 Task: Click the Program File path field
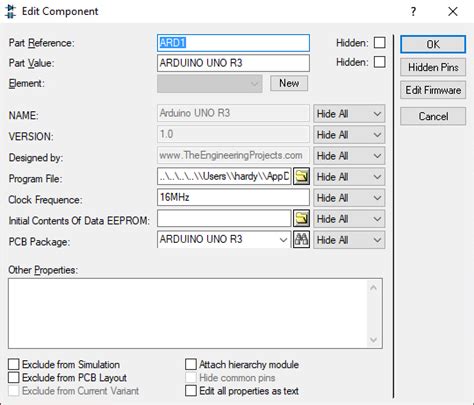[224, 176]
